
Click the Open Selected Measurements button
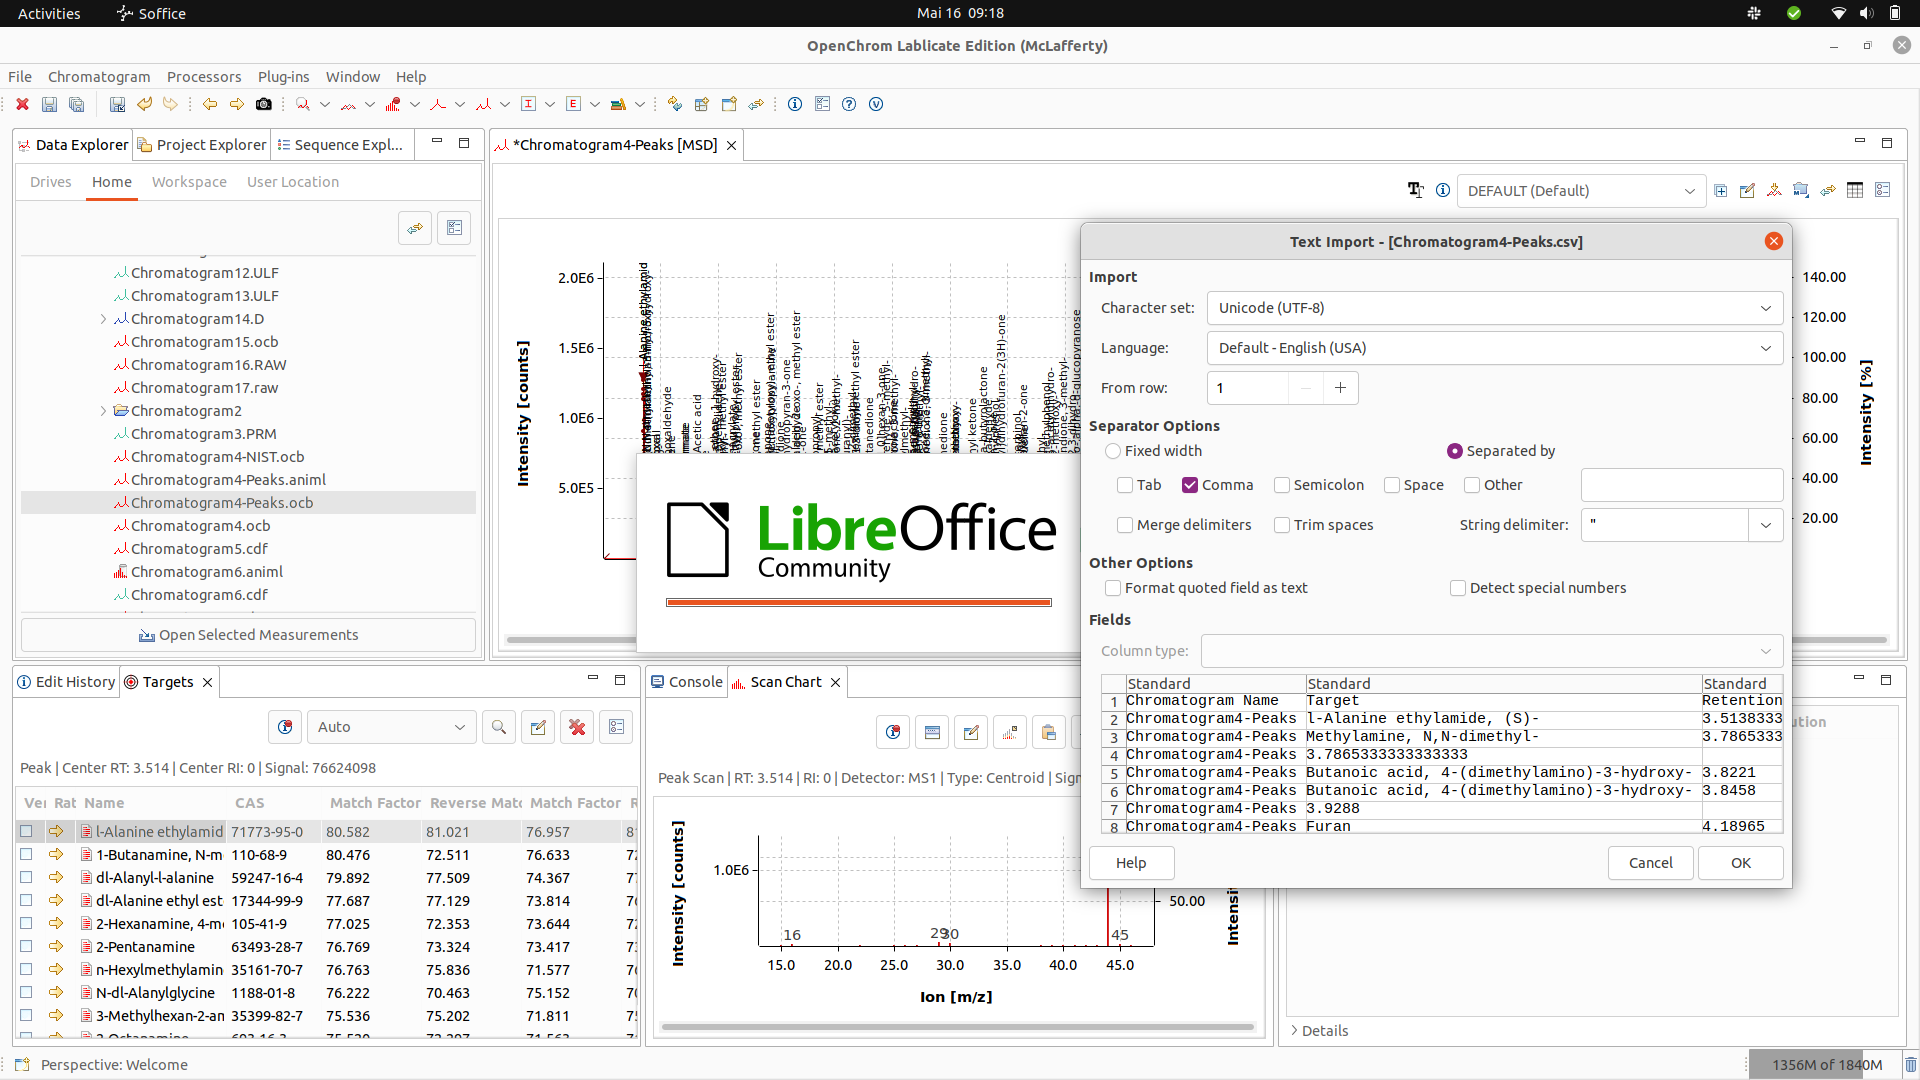coord(249,634)
